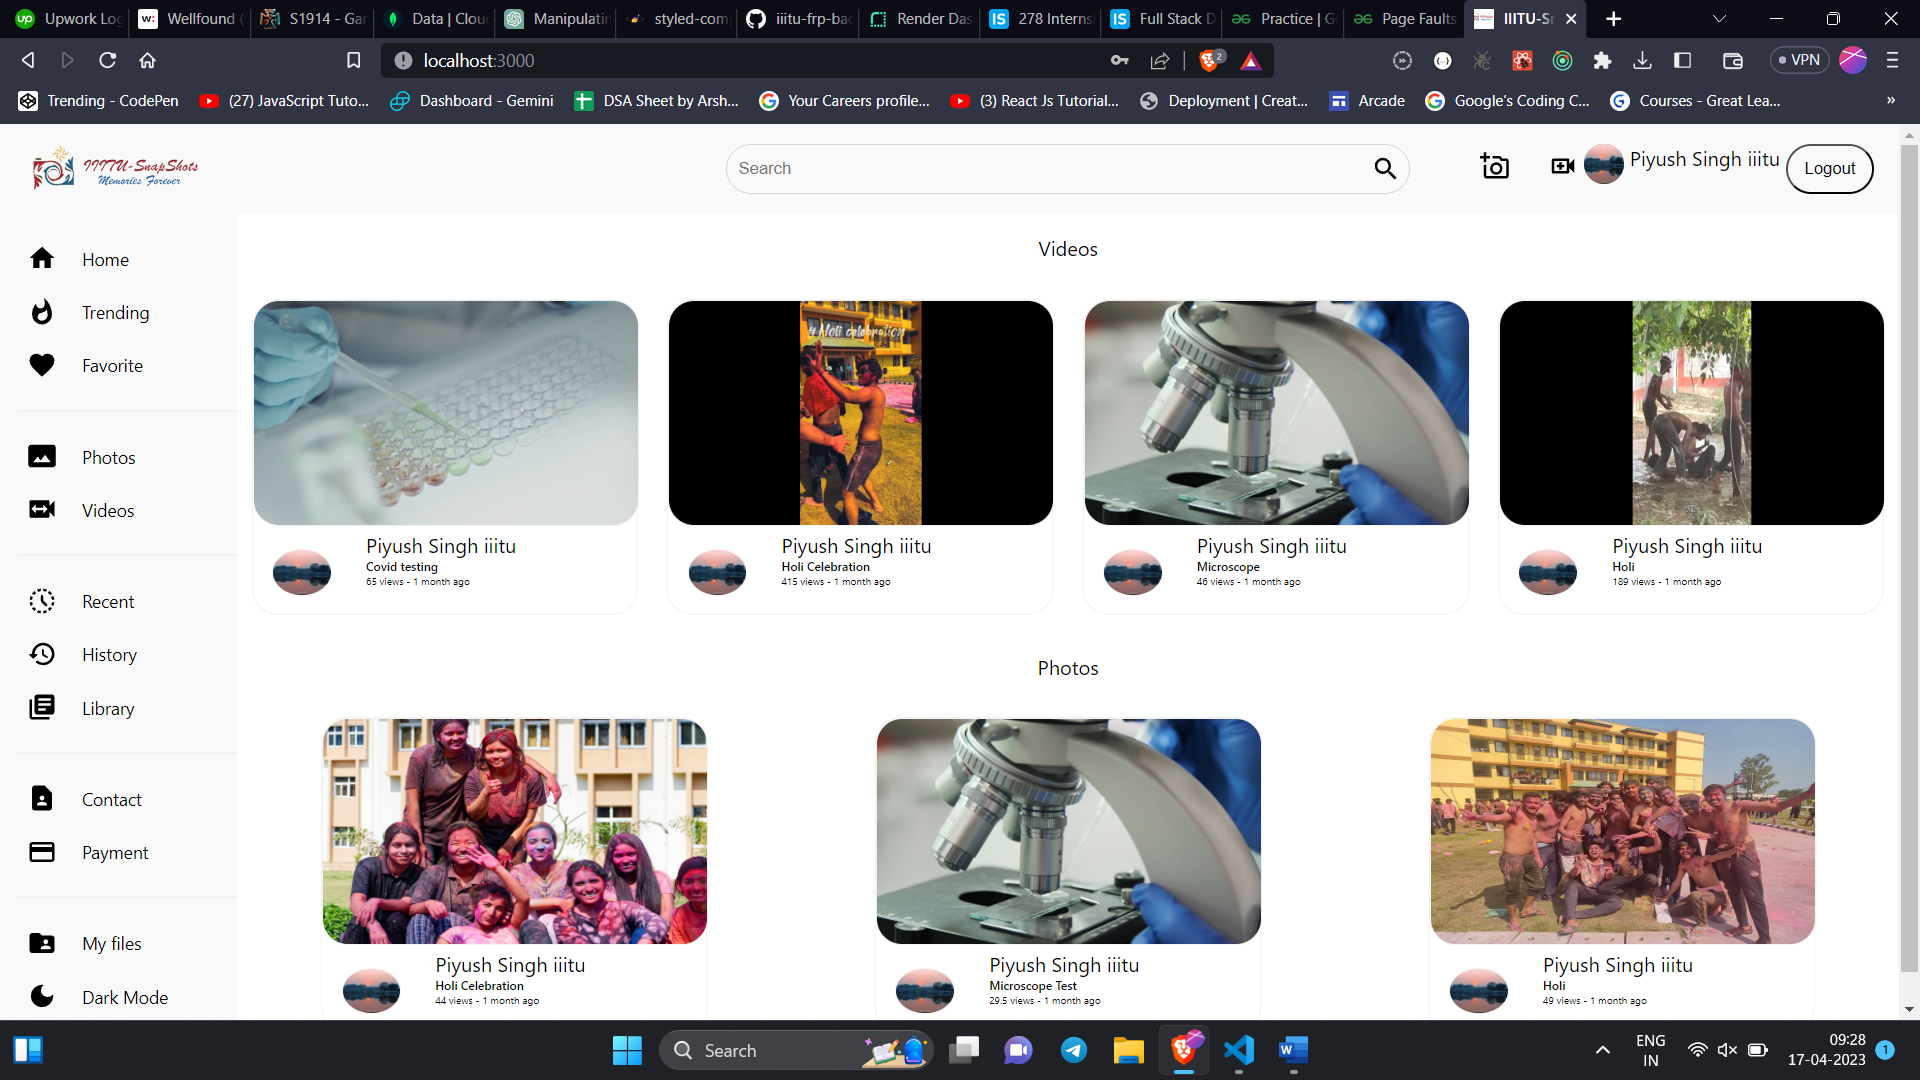Open the Holi Celebration video thumbnail

point(860,413)
